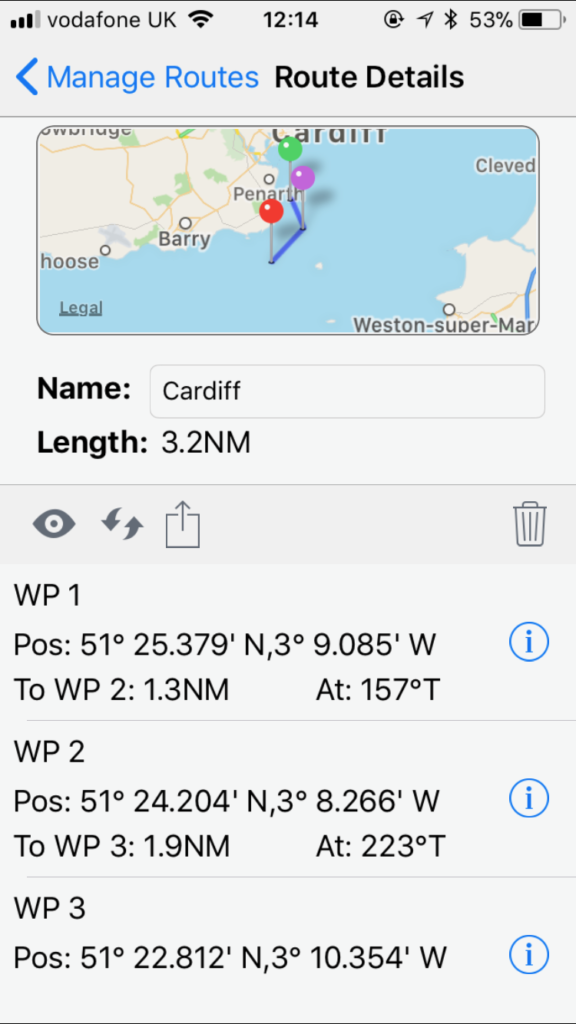This screenshot has width=576, height=1024.
Task: Tap the purple pin on the map
Action: point(302,177)
